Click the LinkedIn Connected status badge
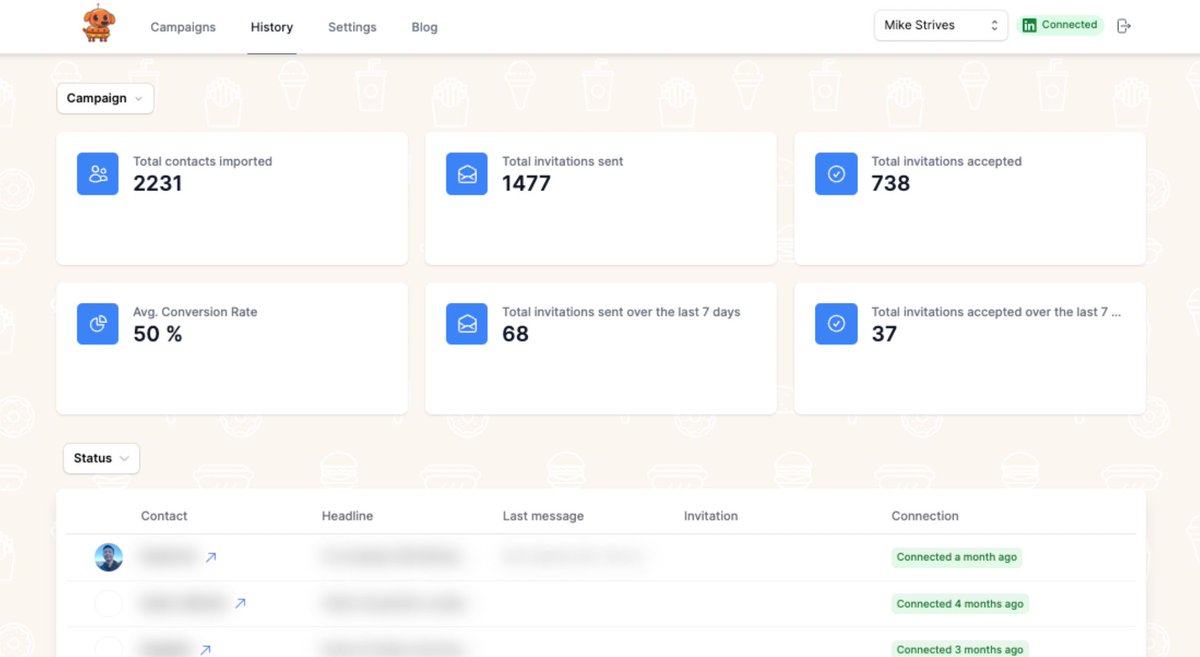 pos(1060,25)
